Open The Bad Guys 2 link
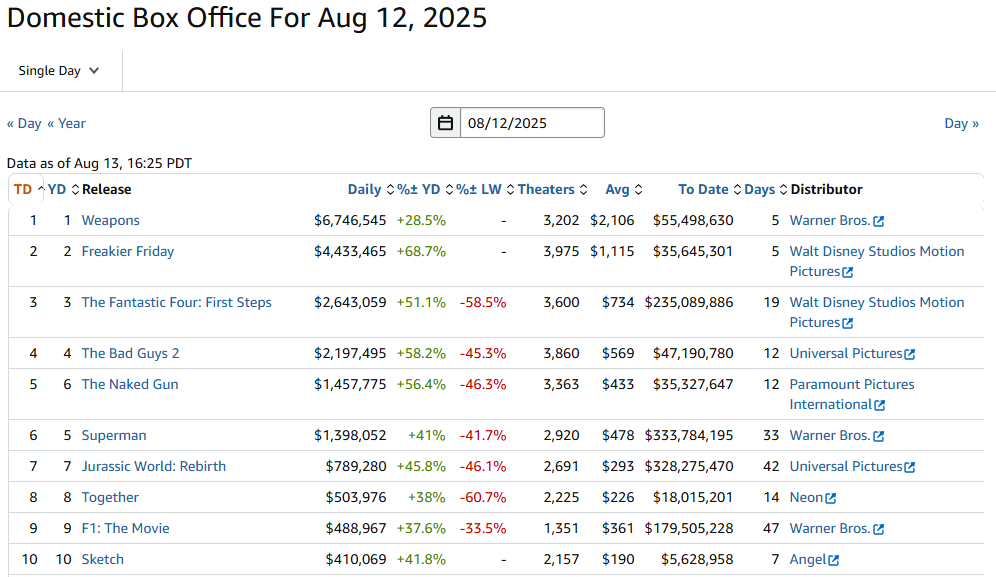996x577 pixels. [130, 353]
